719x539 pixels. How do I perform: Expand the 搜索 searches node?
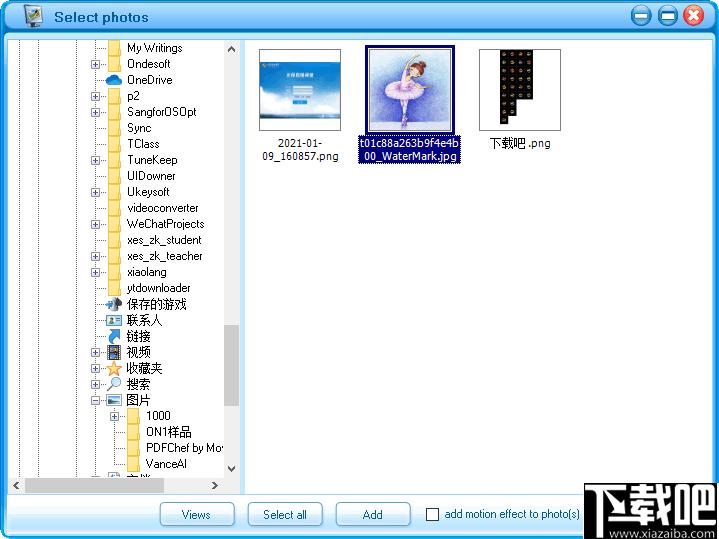click(x=95, y=385)
